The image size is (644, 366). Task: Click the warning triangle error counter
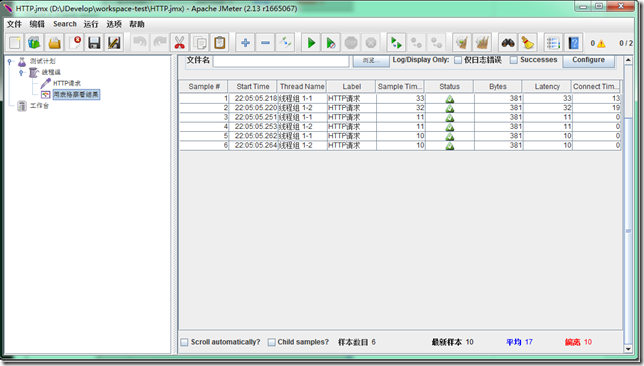601,44
